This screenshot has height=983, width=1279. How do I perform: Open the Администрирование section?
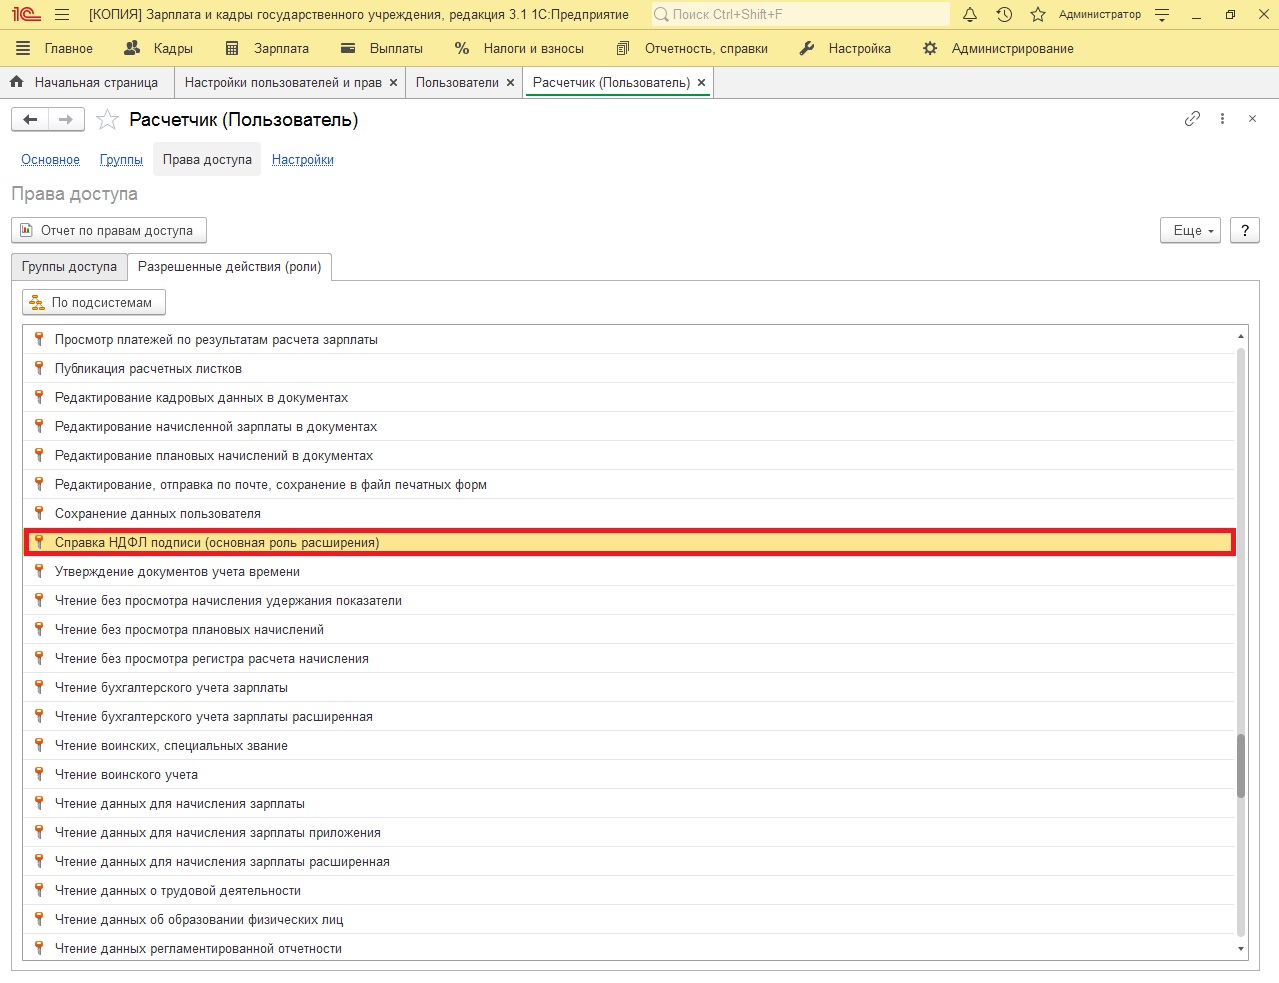pos(998,48)
